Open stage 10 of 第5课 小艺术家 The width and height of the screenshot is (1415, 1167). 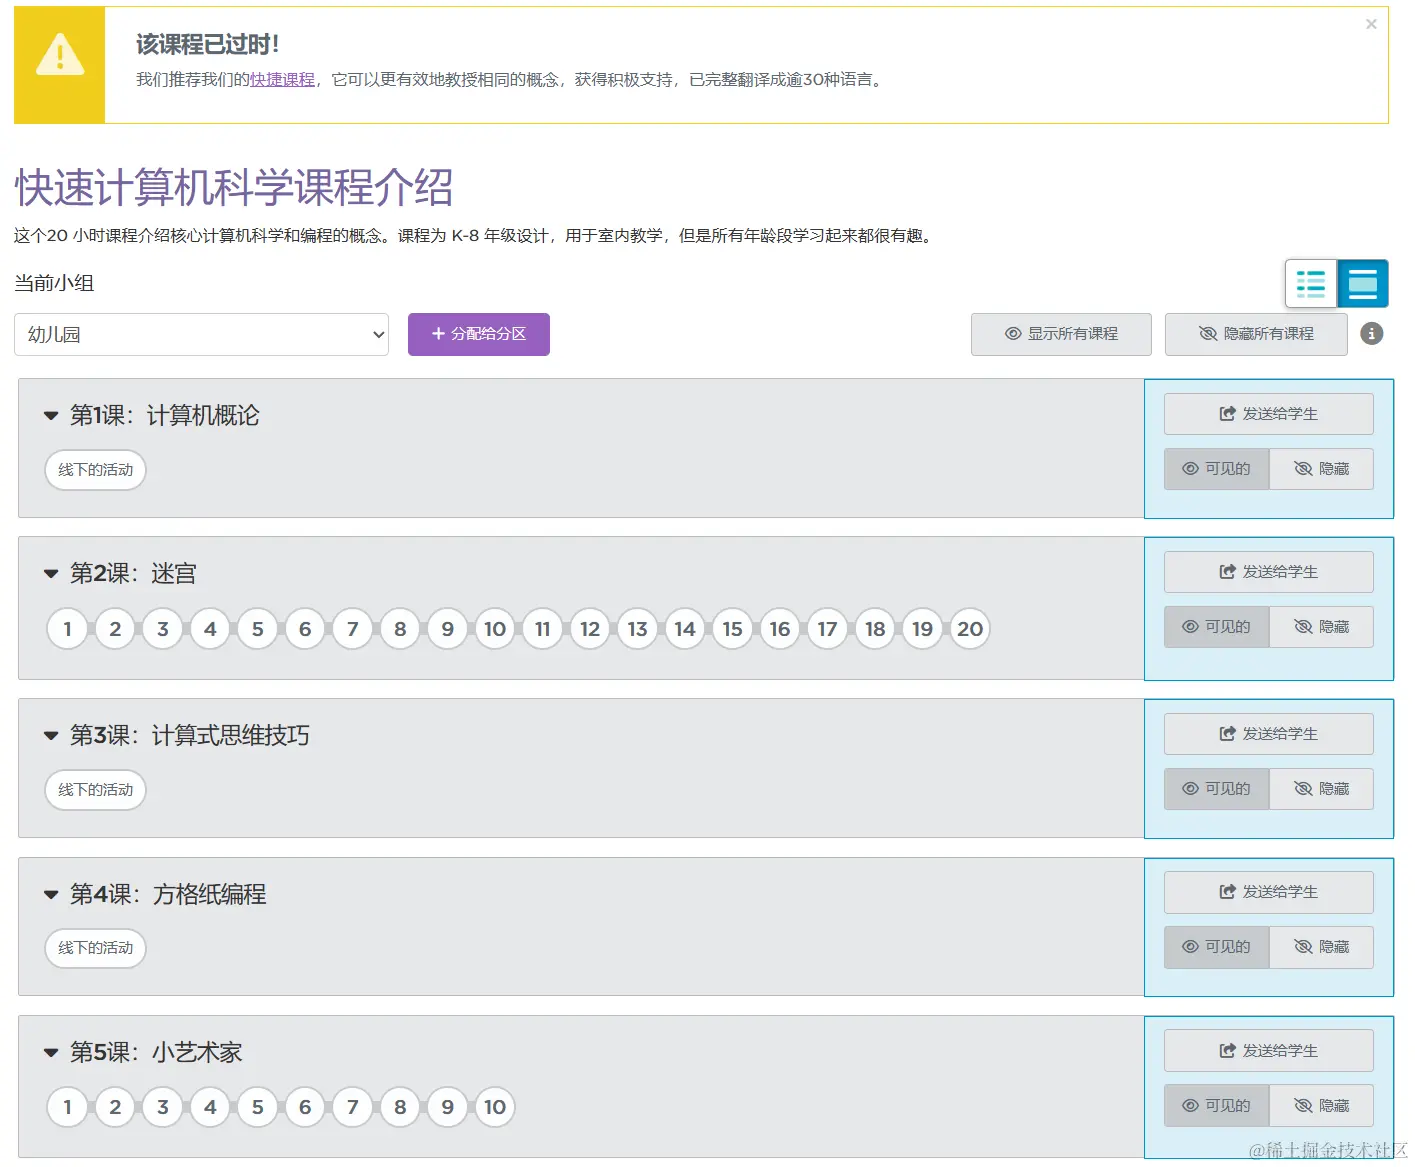[x=494, y=1107]
